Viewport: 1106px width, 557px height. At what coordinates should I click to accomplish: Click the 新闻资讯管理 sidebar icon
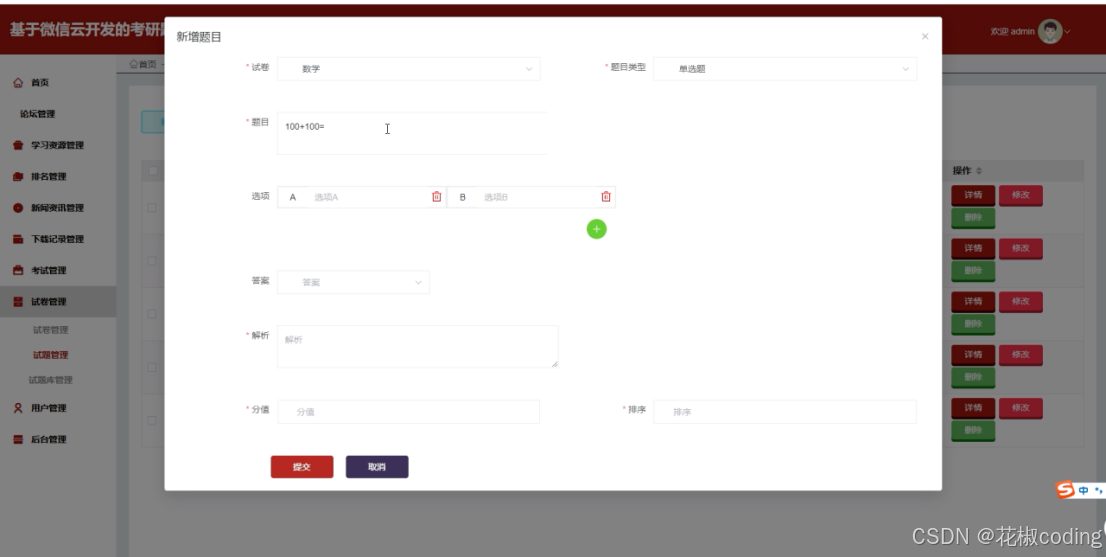(x=18, y=208)
